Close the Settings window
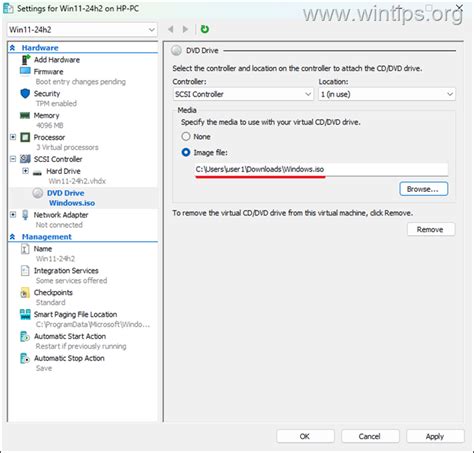The image size is (474, 453). click(459, 7)
